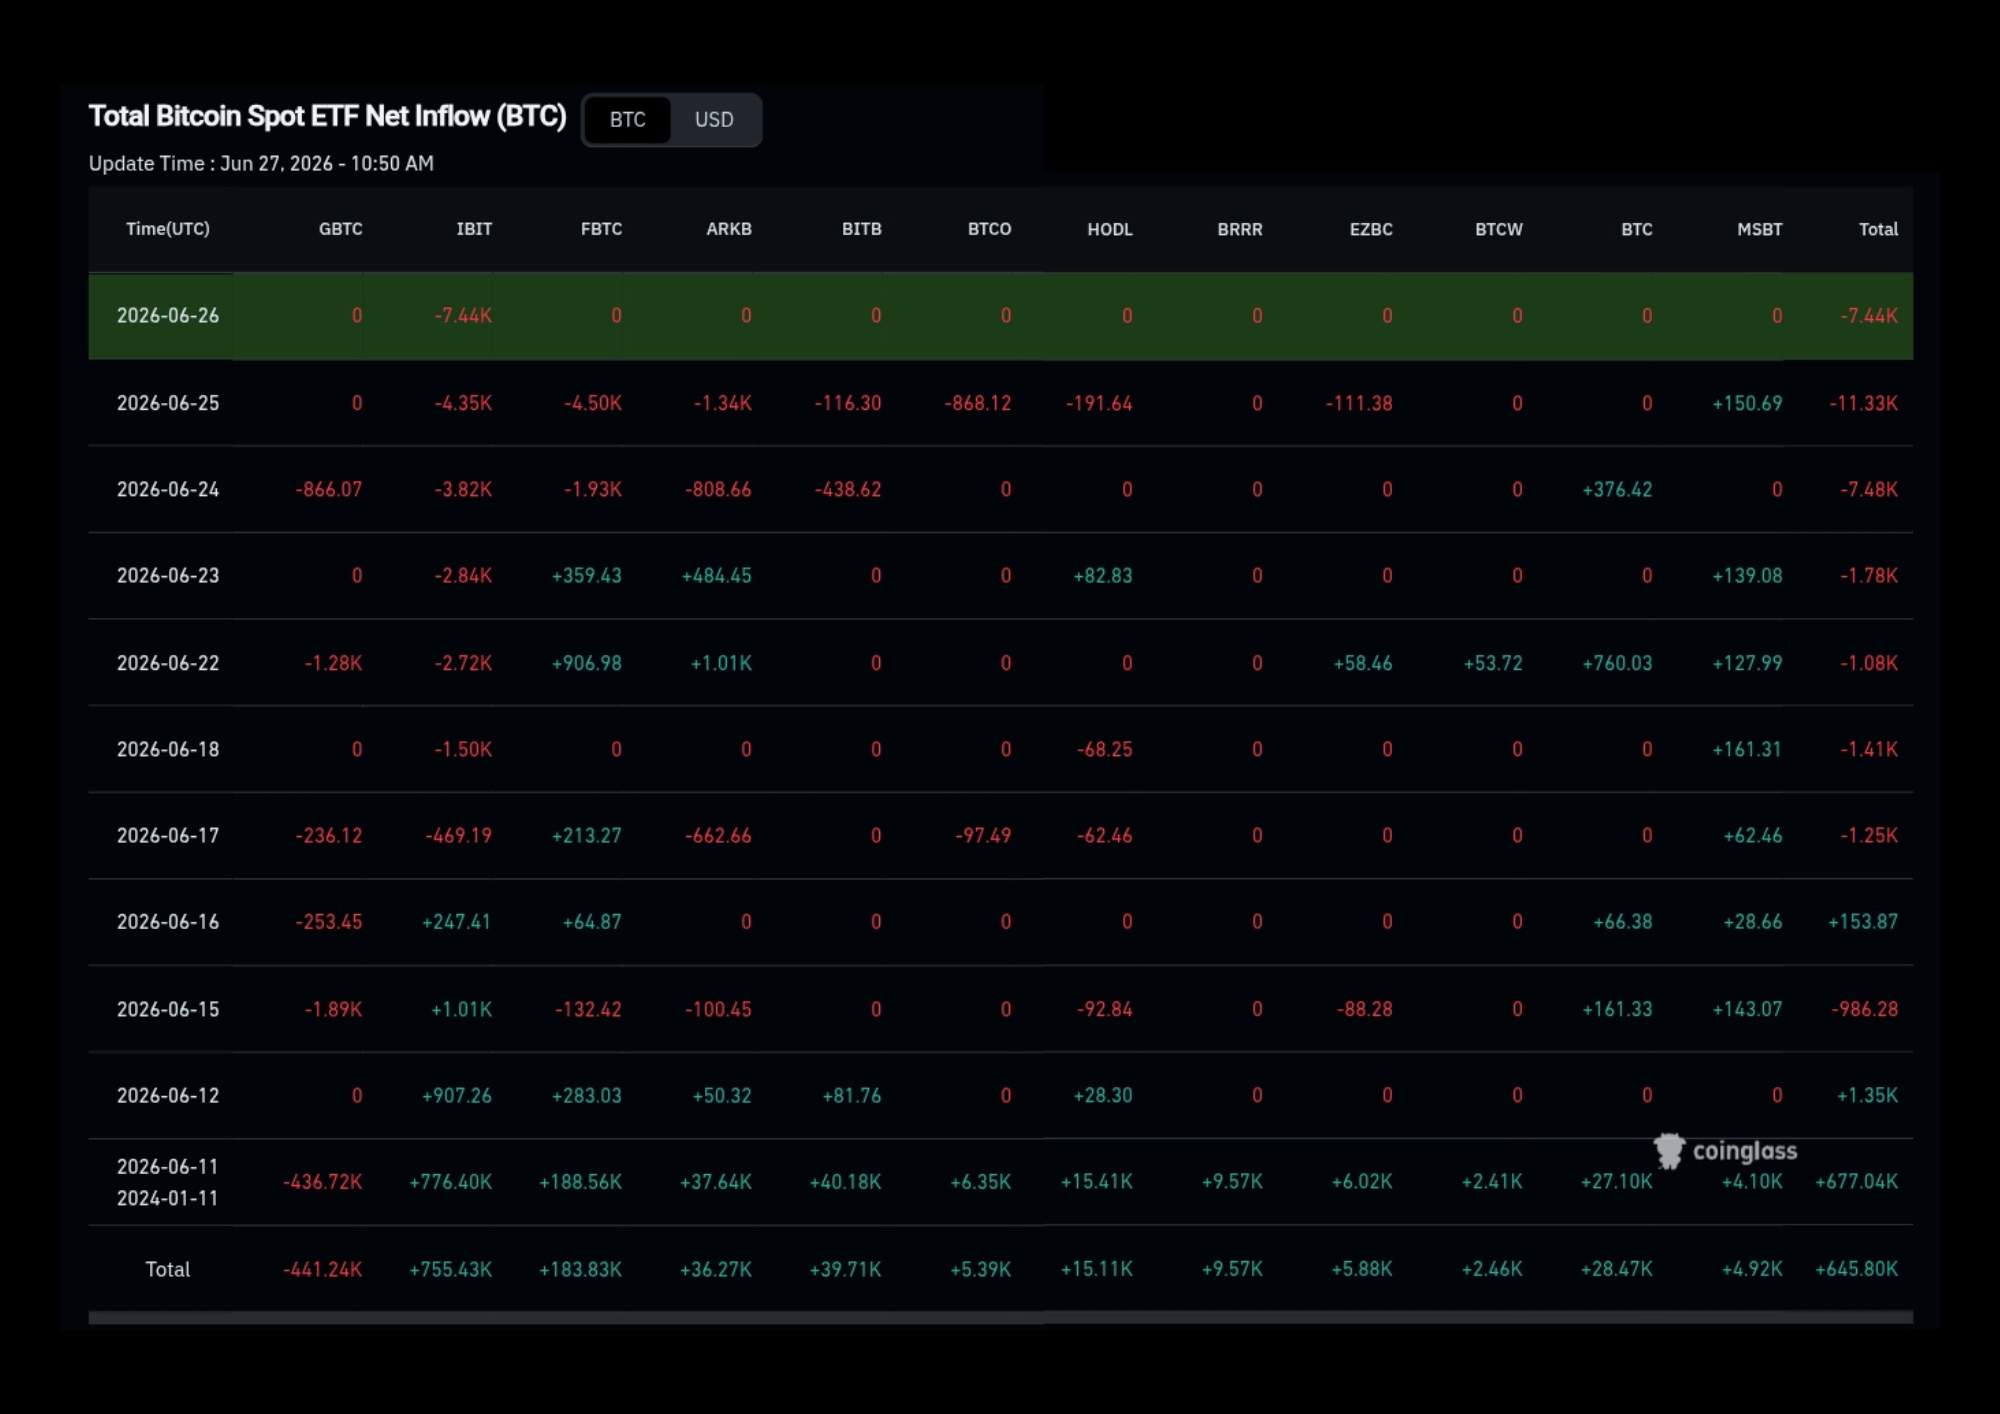Click FBTC value -4.50K on 2026-06-25
The image size is (2000, 1414).
click(x=593, y=403)
